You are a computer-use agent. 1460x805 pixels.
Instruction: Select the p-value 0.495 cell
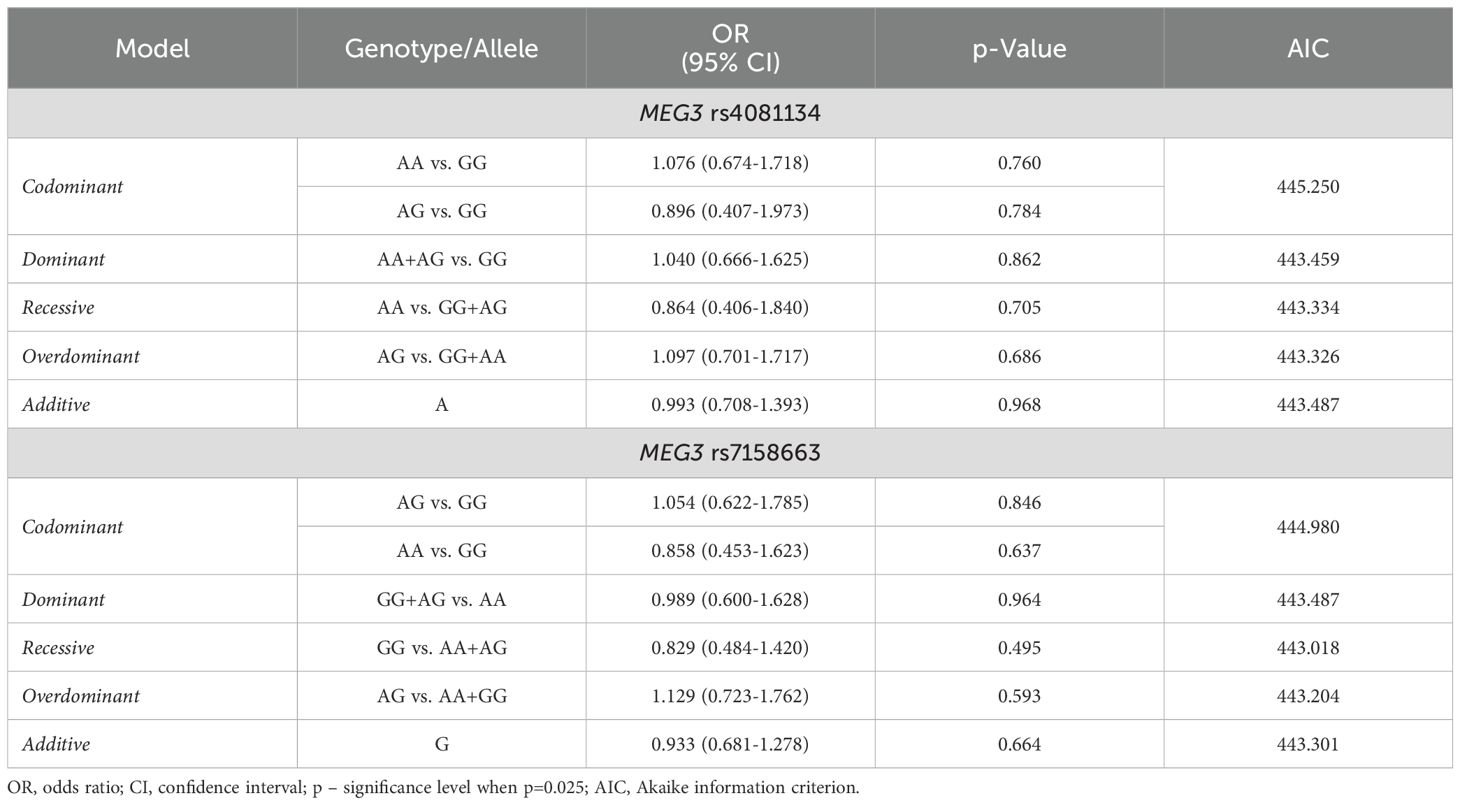[1019, 648]
